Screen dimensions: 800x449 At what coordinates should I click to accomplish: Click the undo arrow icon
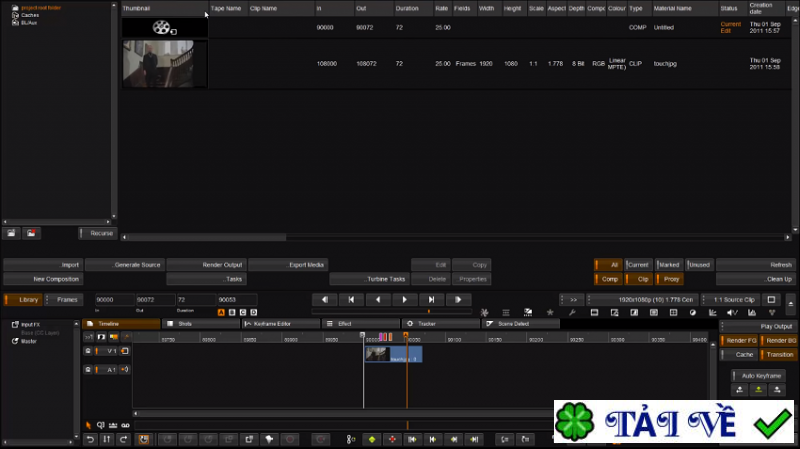pyautogui.click(x=90, y=439)
